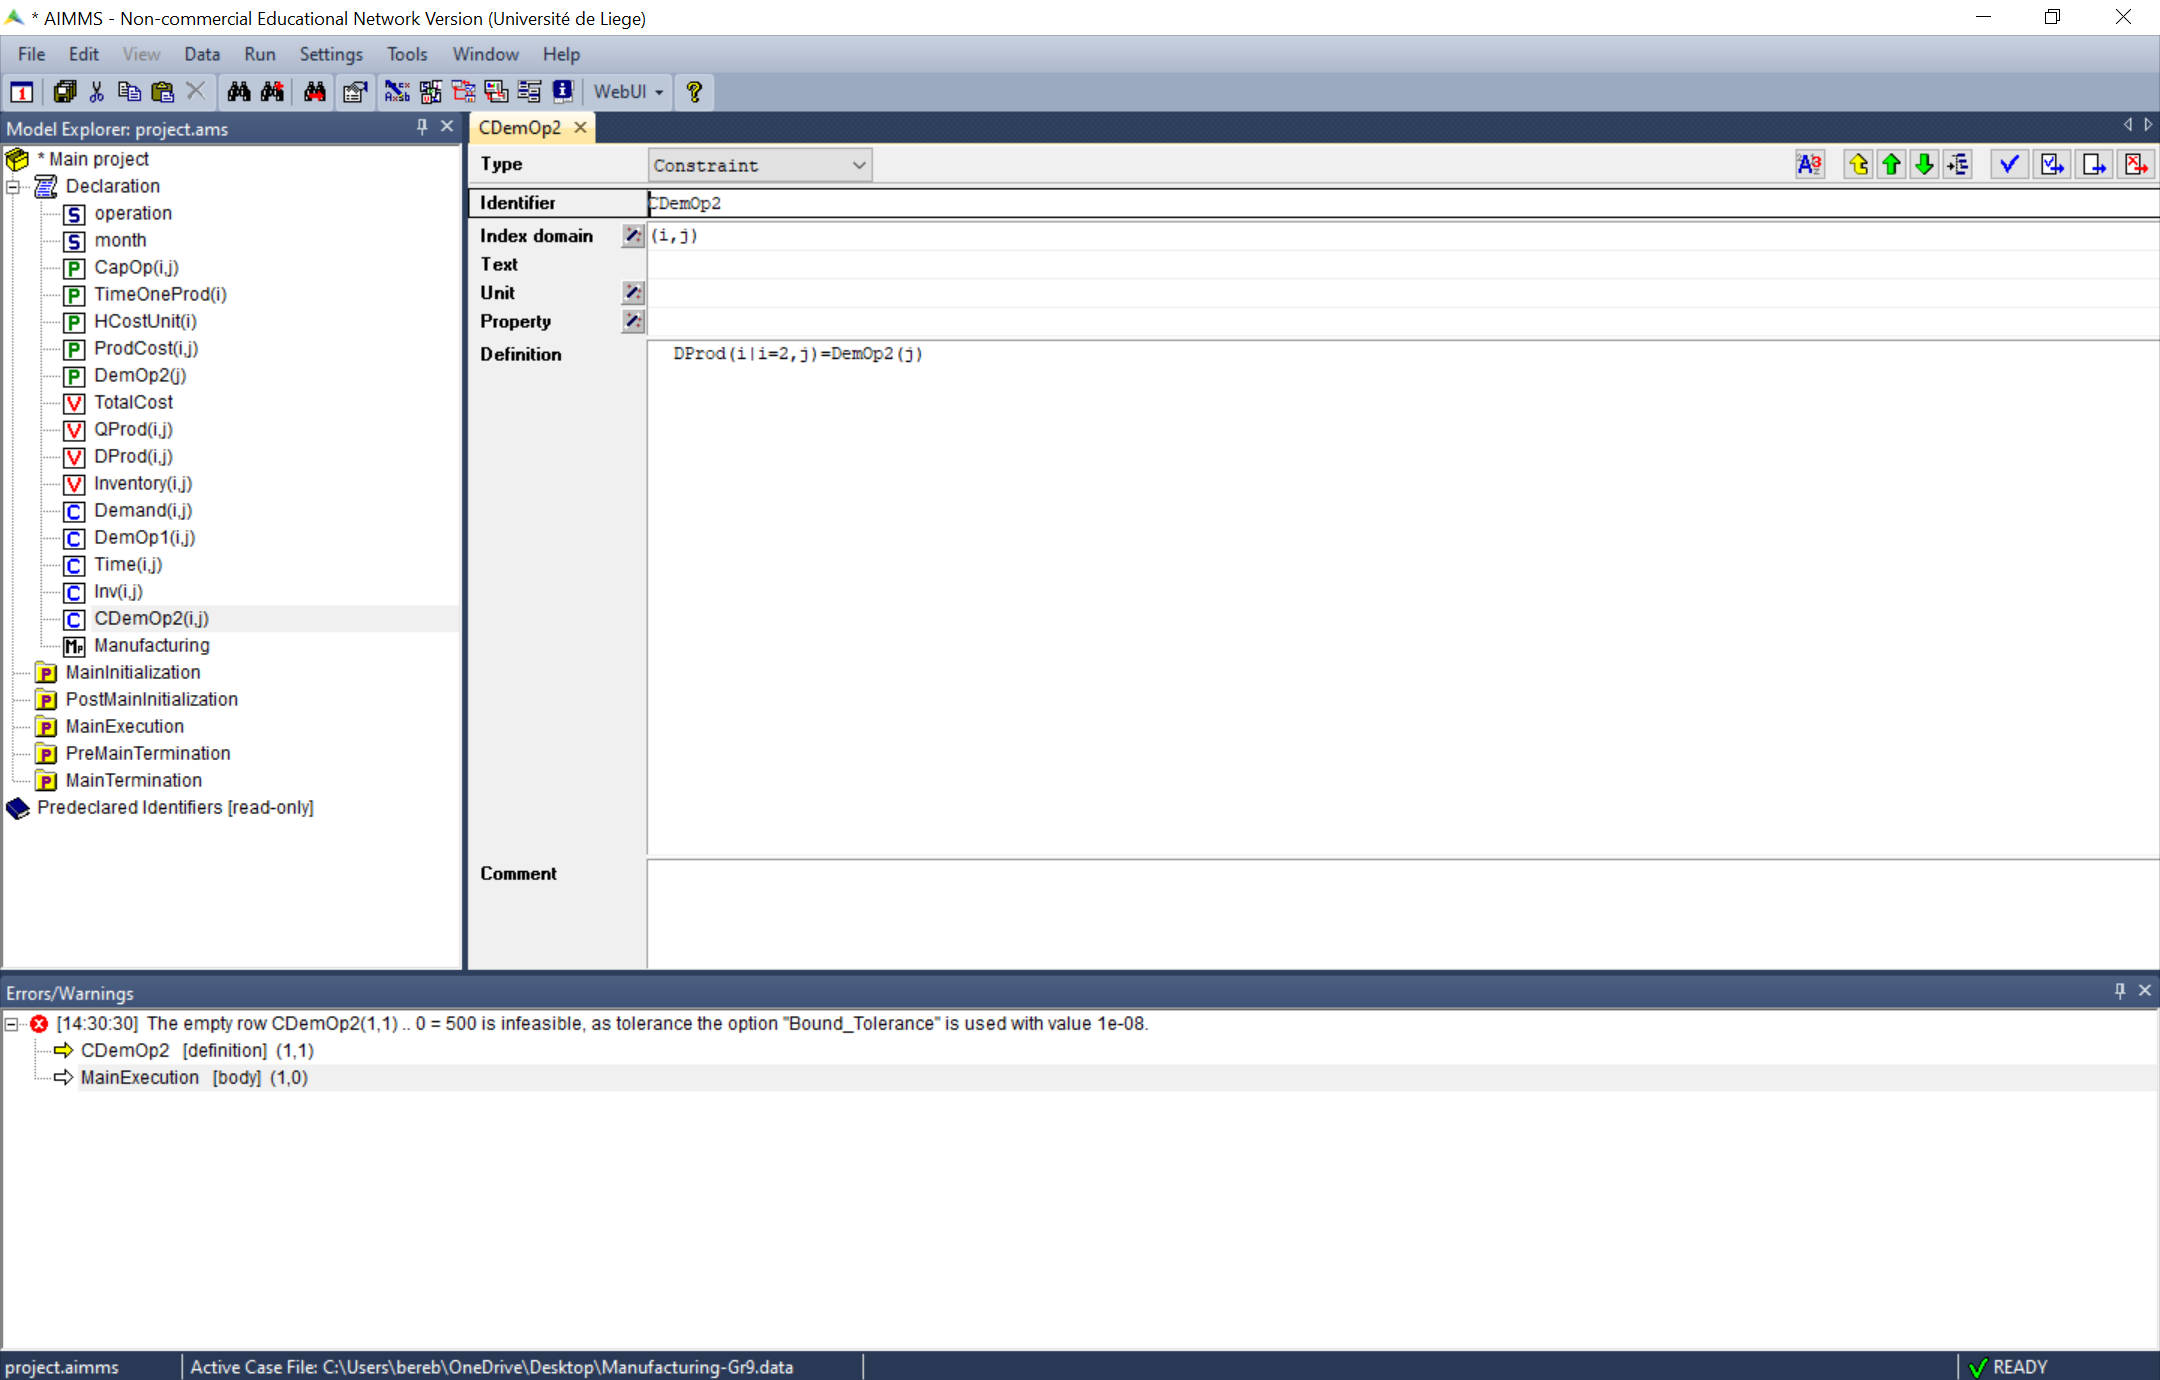
Task: Go to MainExecution [body] error location
Action: pos(194,1078)
